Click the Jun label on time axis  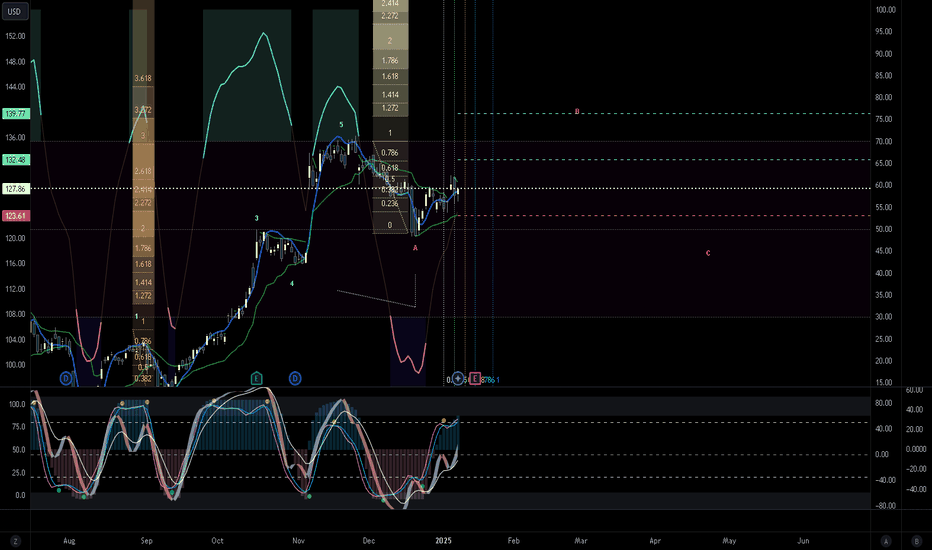click(x=803, y=541)
